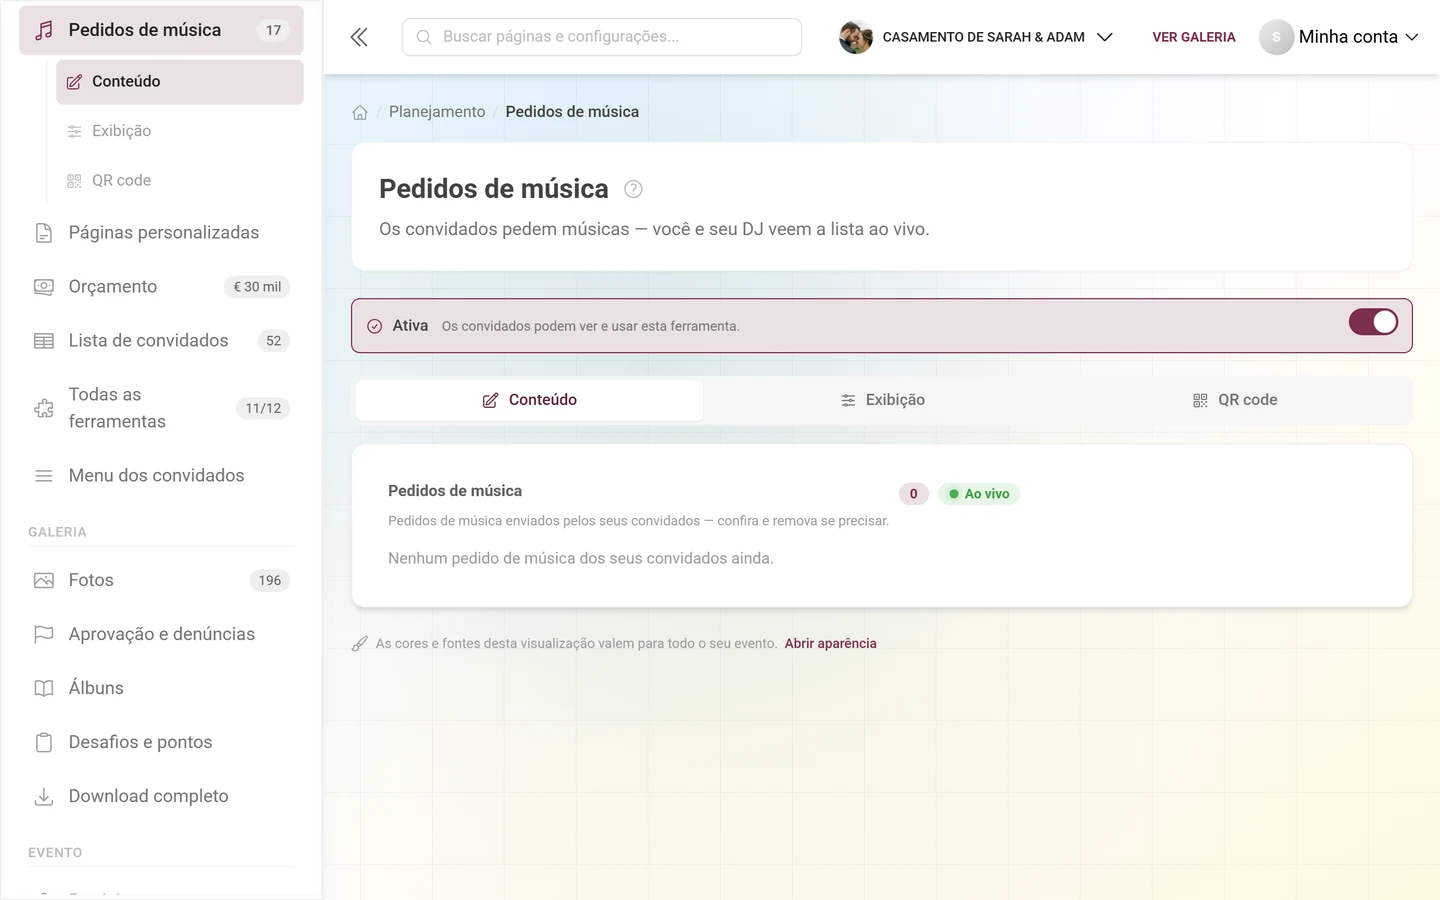The image size is (1440, 900).
Task: Open Álbuns page
Action: [161, 688]
